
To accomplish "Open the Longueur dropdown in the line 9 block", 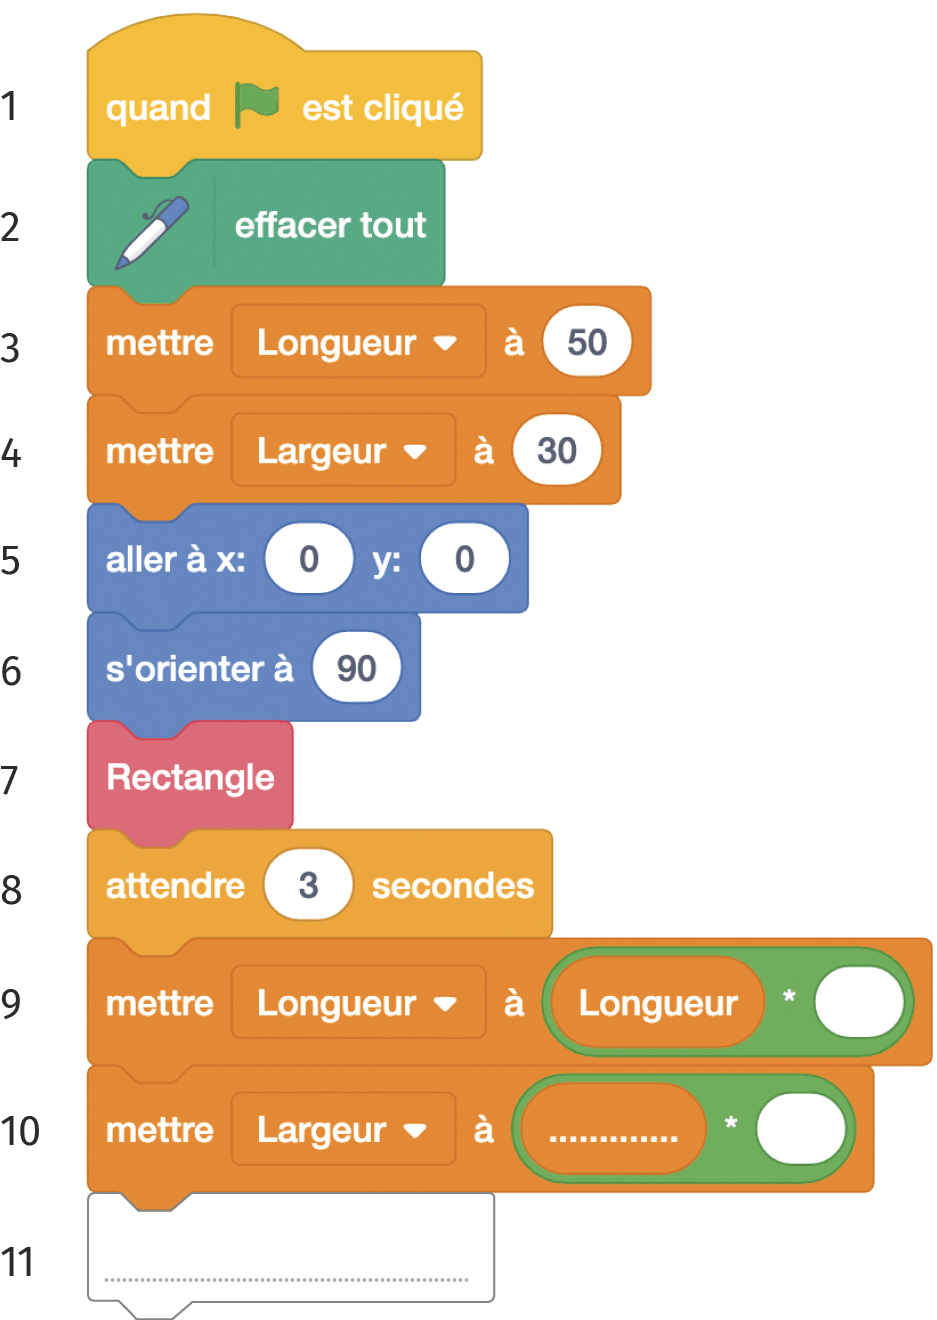I will point(358,1002).
